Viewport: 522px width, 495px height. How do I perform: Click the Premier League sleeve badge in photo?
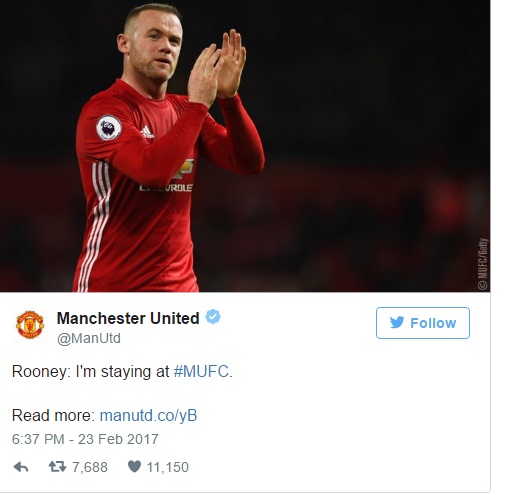(x=109, y=128)
